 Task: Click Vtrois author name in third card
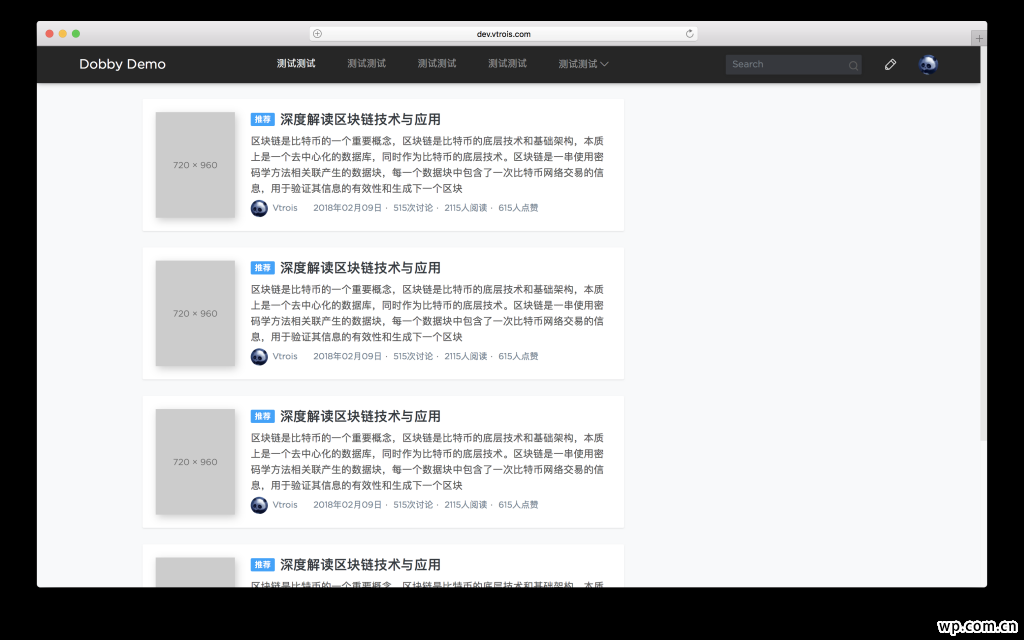[x=285, y=504]
